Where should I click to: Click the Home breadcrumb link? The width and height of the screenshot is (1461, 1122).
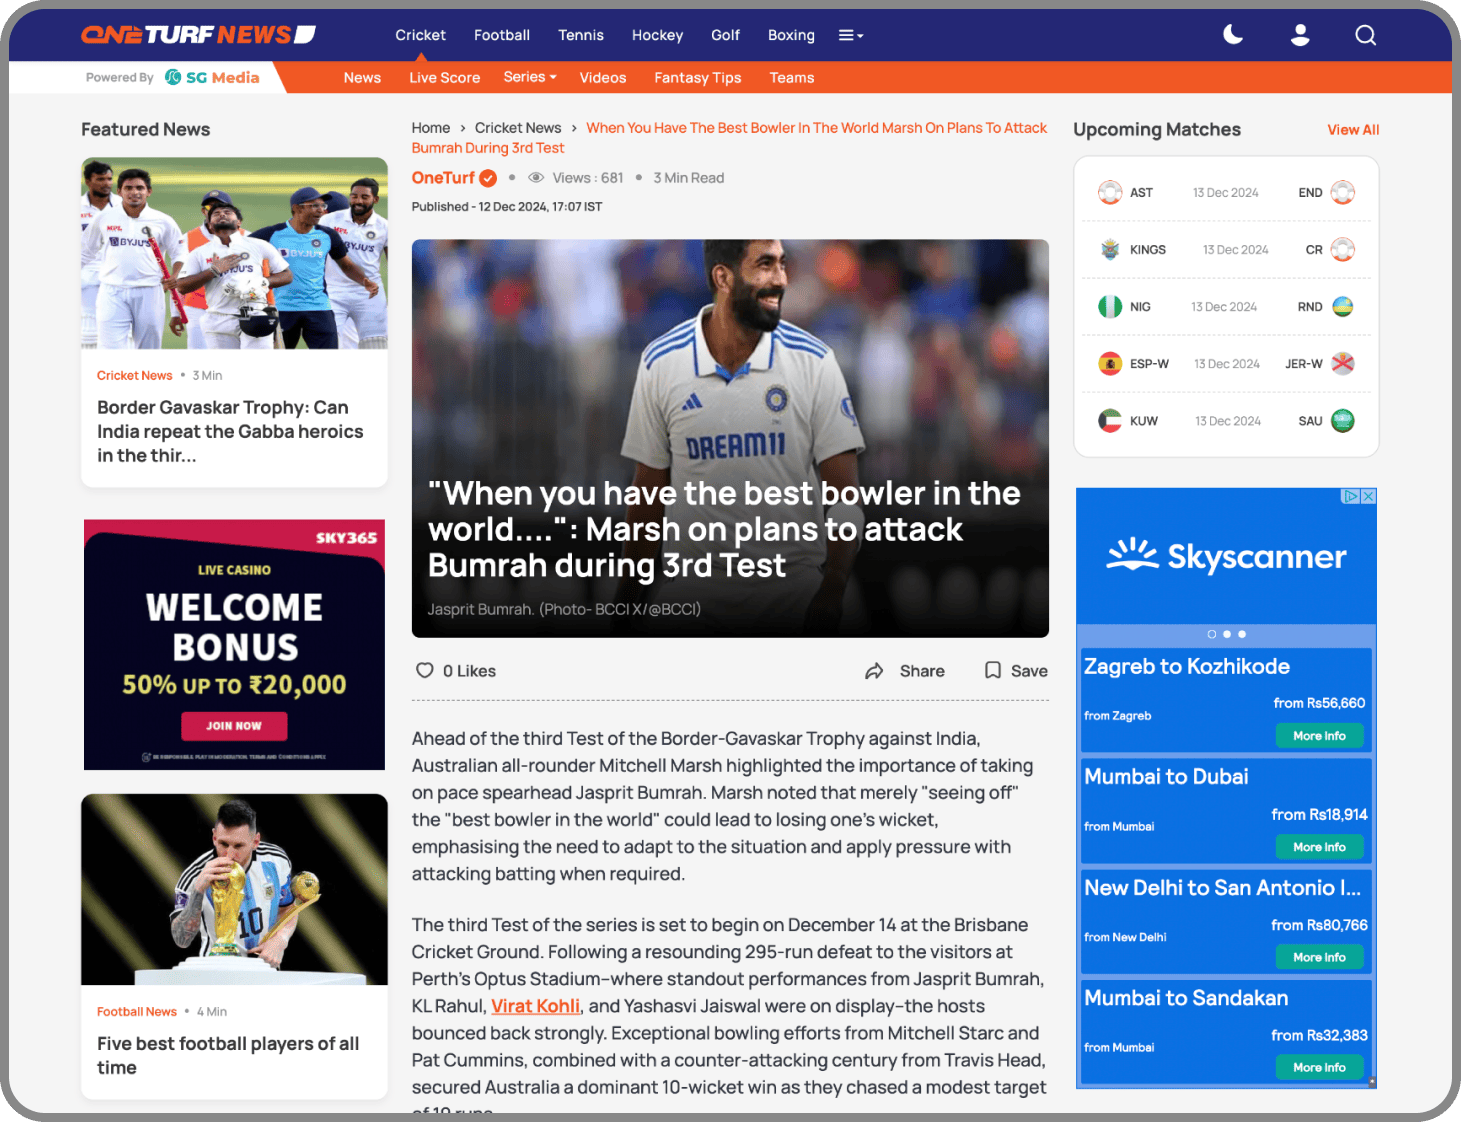(431, 128)
